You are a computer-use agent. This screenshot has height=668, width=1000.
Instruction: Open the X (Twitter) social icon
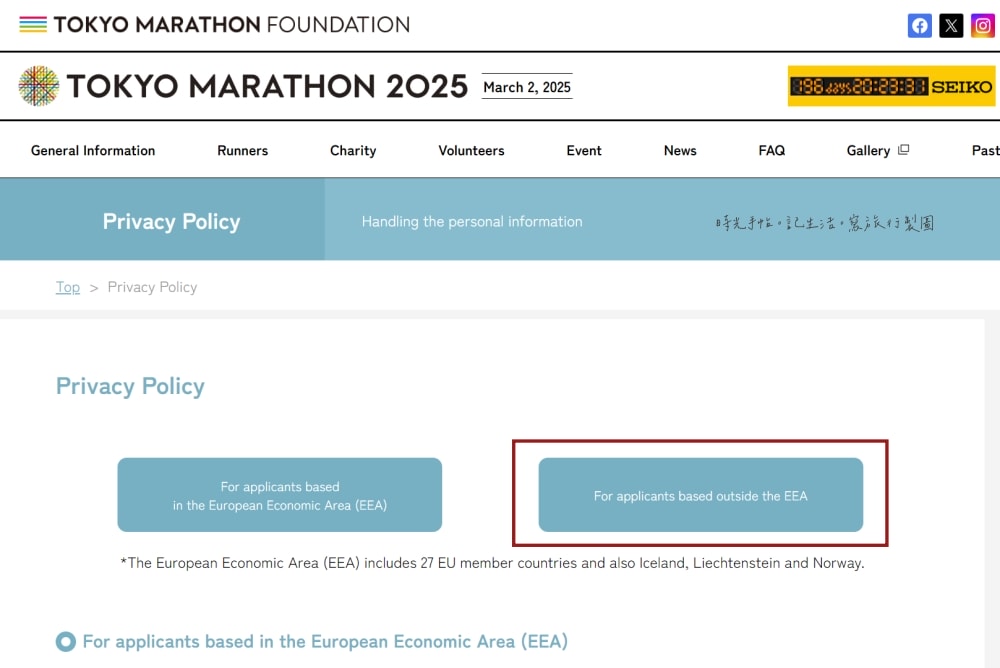951,26
